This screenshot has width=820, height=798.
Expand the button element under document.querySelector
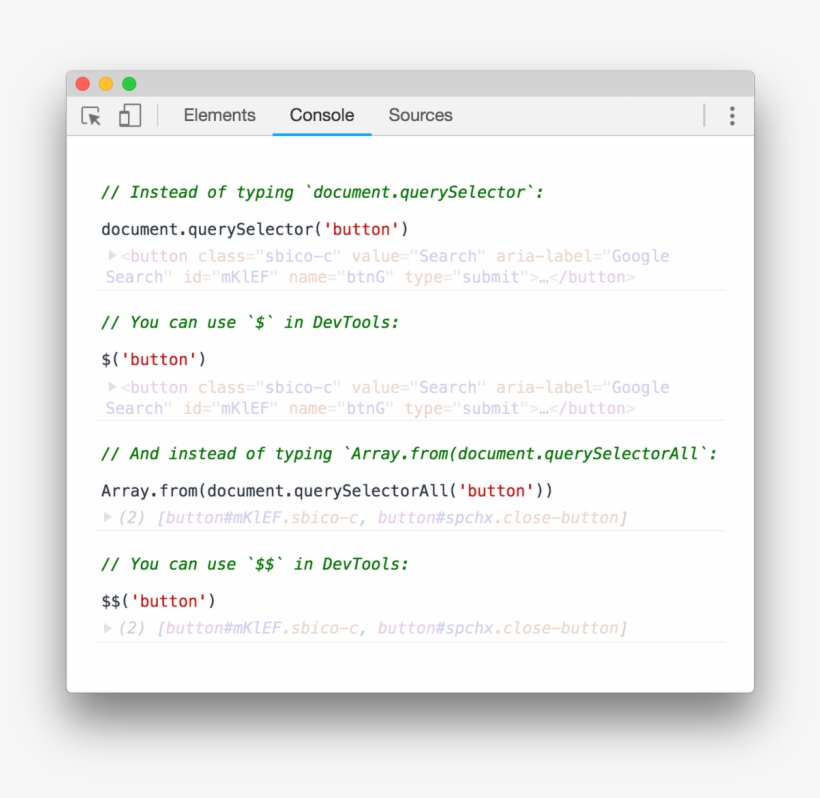click(x=112, y=255)
